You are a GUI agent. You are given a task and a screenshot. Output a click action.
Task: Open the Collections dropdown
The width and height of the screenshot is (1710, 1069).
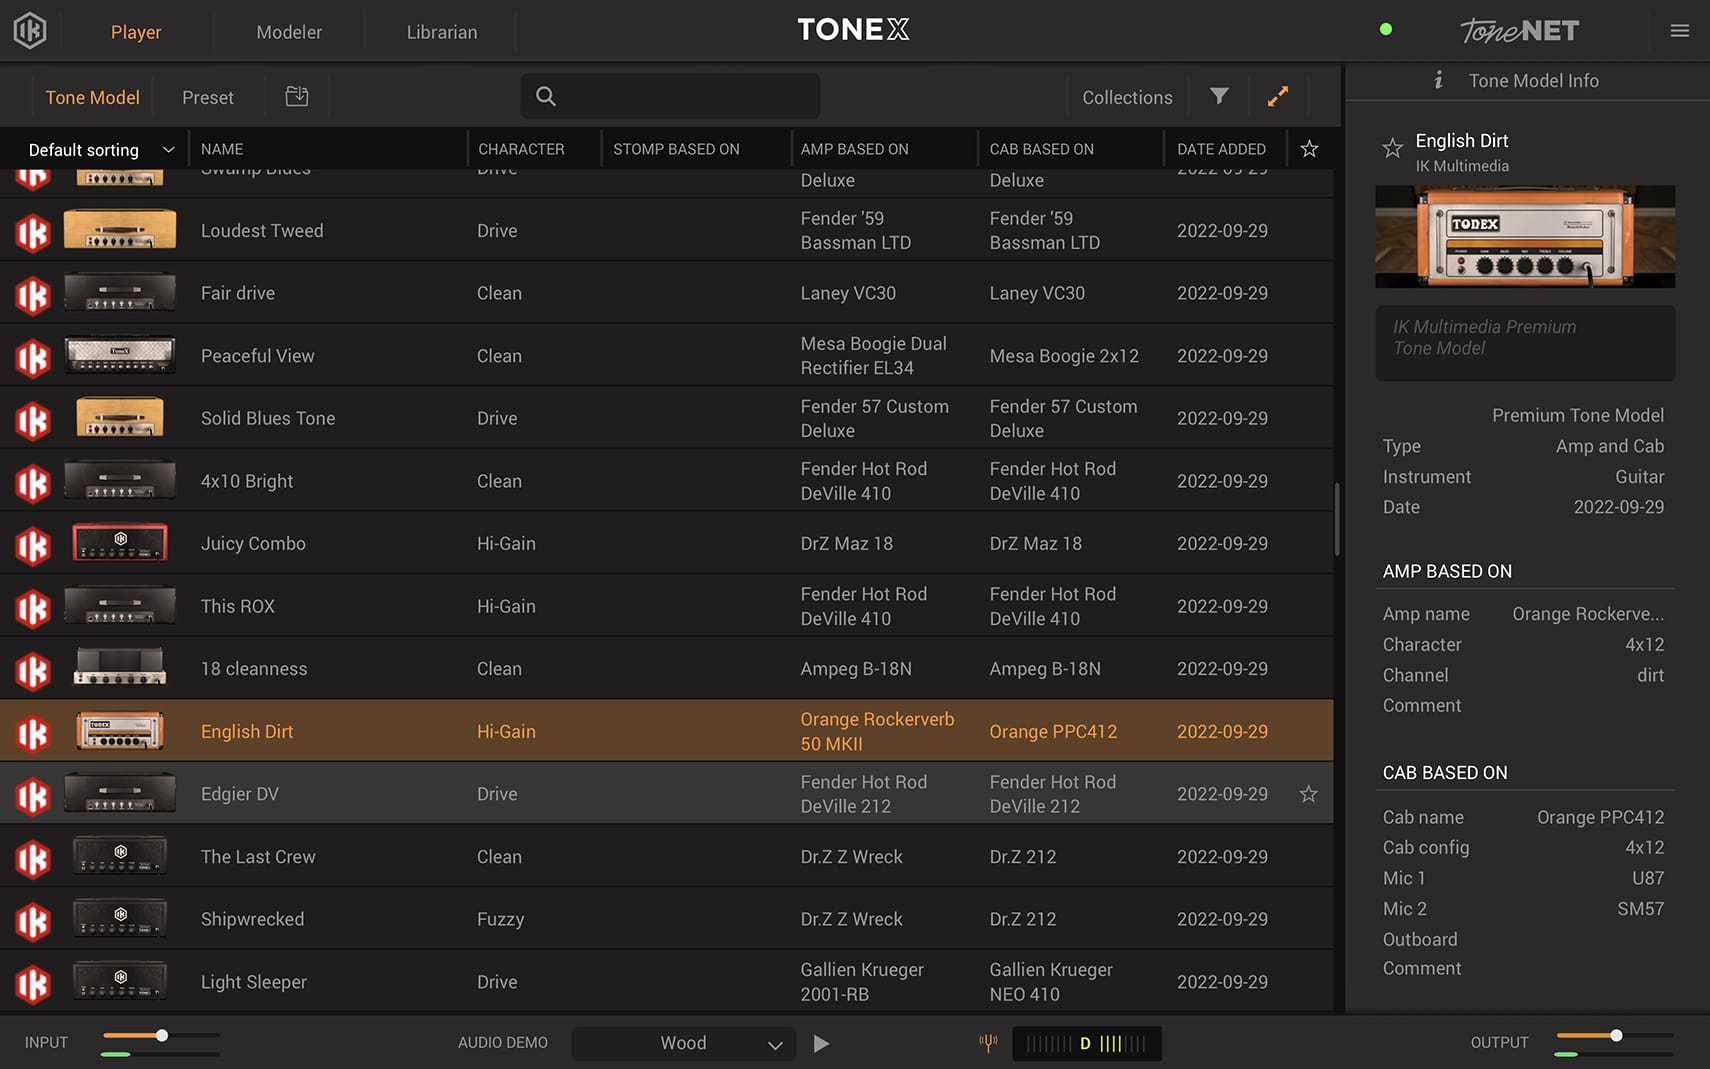[1127, 96]
